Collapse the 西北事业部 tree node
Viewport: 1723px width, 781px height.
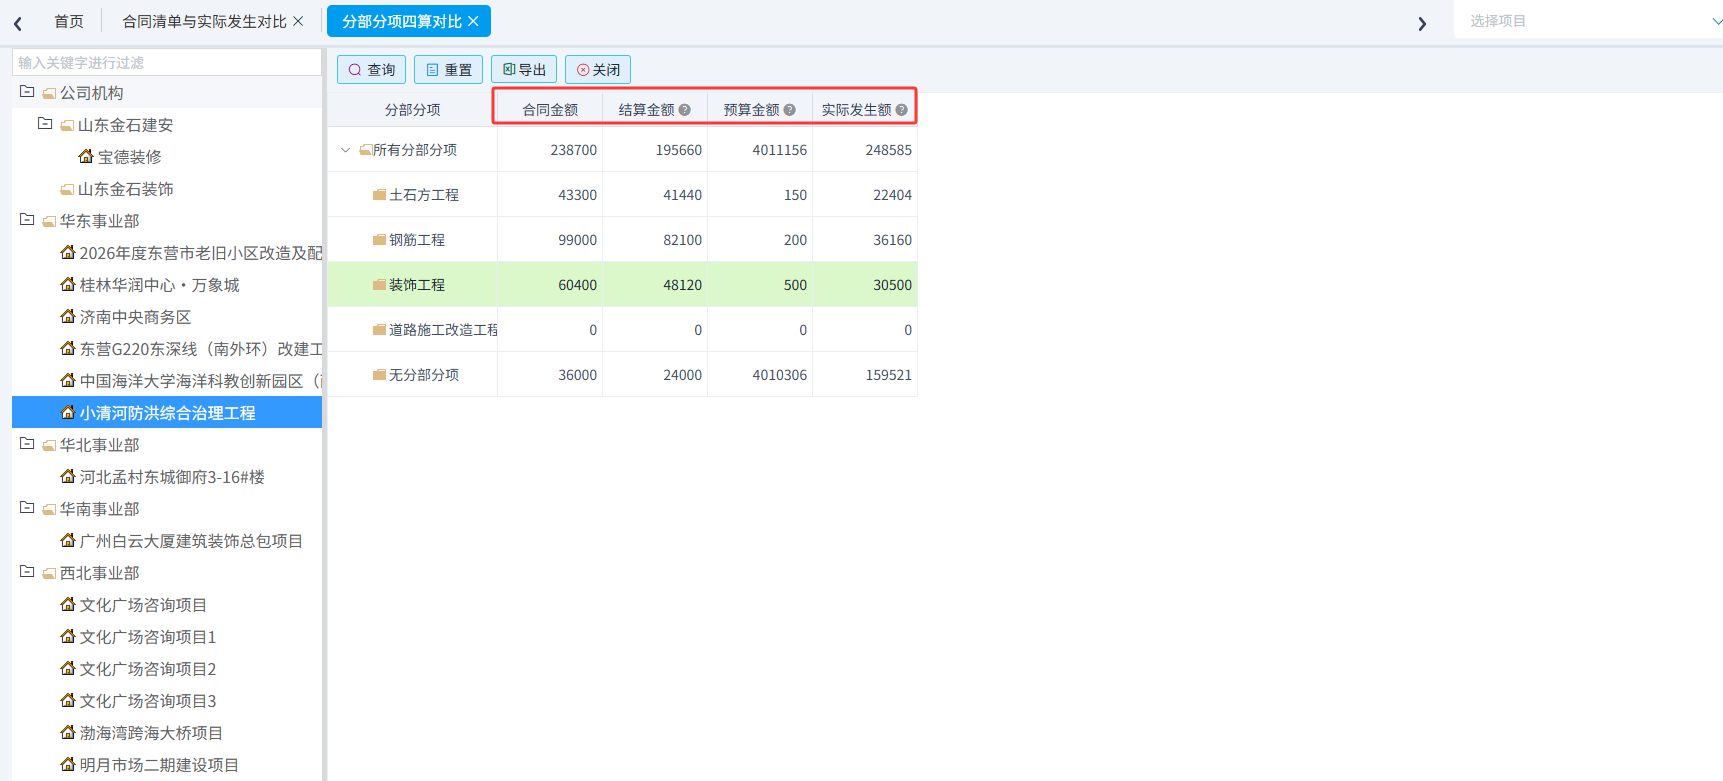coord(27,572)
